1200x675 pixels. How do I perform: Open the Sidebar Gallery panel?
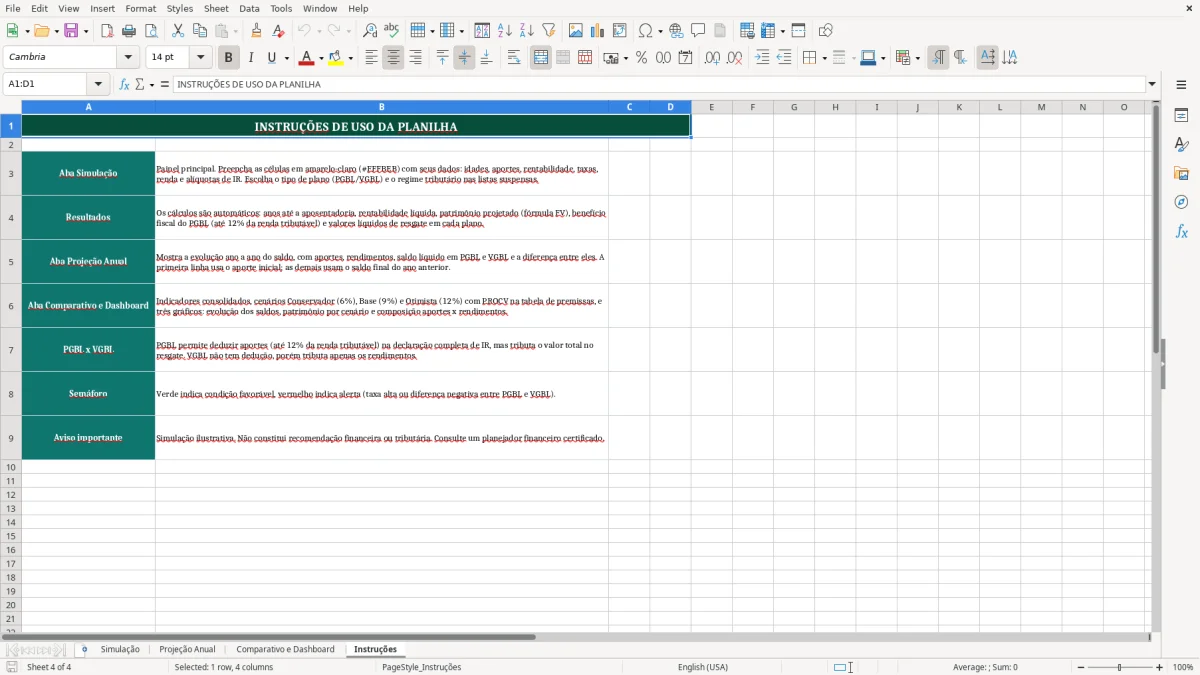tap(1181, 174)
